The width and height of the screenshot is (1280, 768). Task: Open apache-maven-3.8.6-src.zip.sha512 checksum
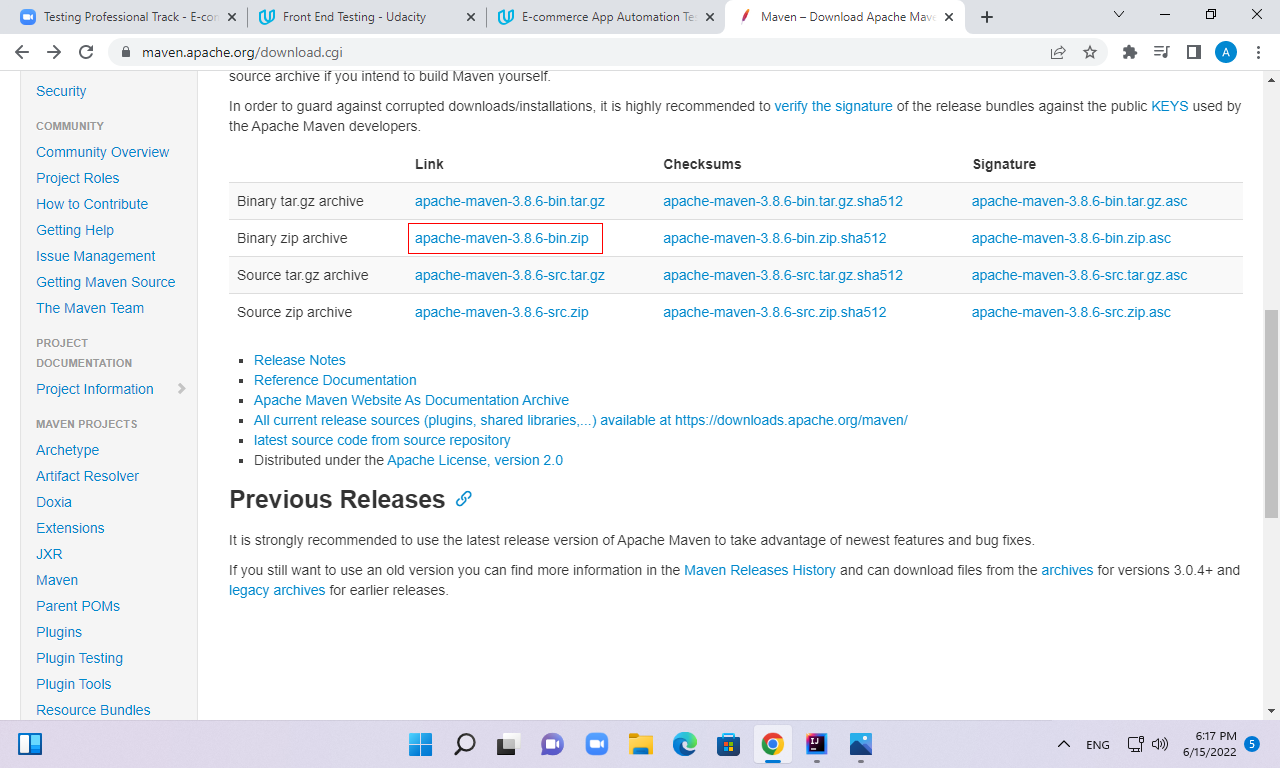pos(775,312)
